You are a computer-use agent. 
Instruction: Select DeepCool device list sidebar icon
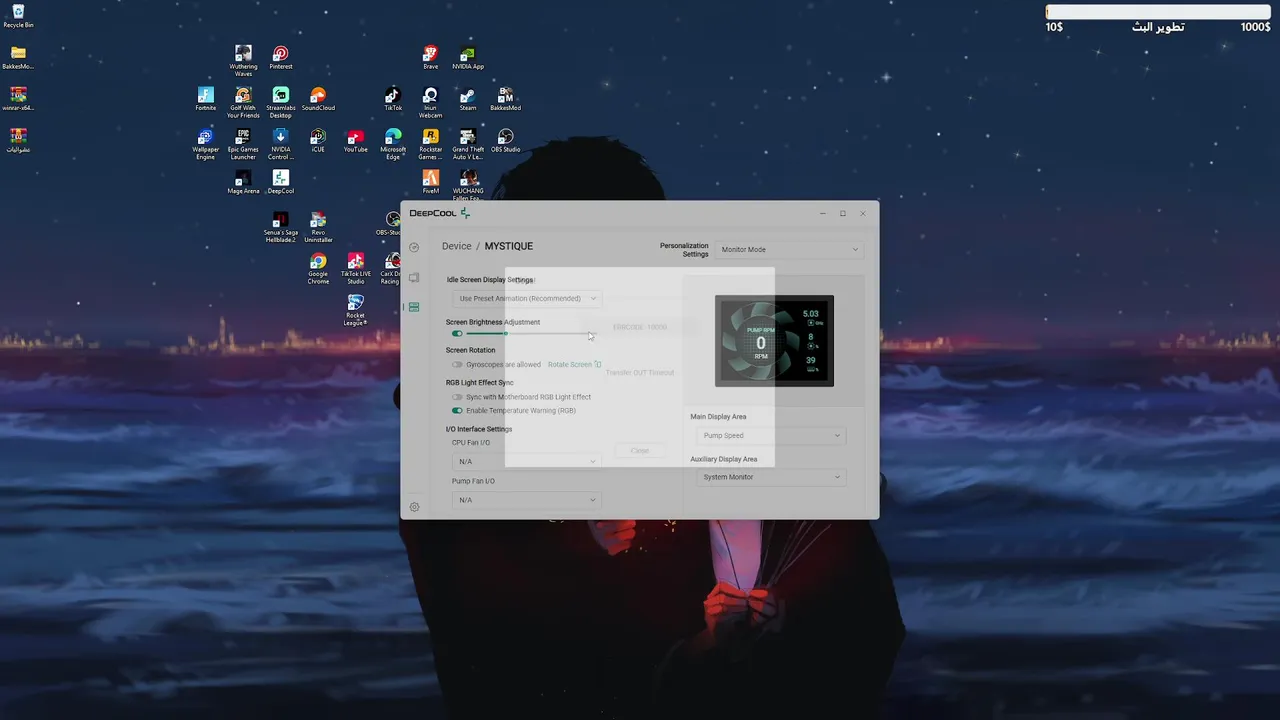pos(414,307)
